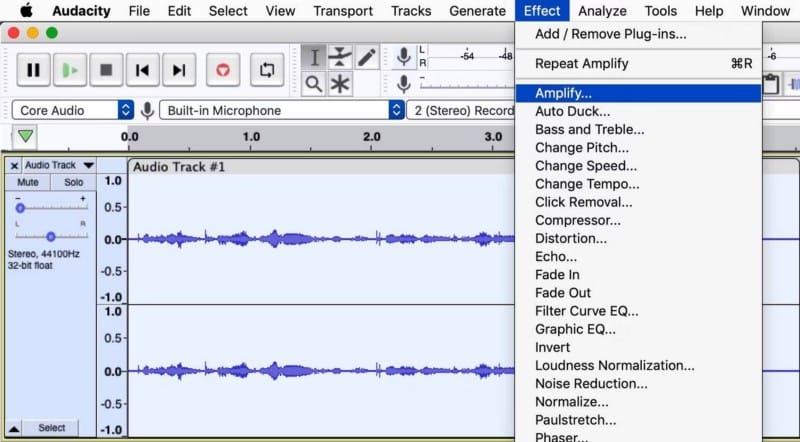Choose the Auto Duck effect
Screen dimensions: 800x442
point(638,111)
